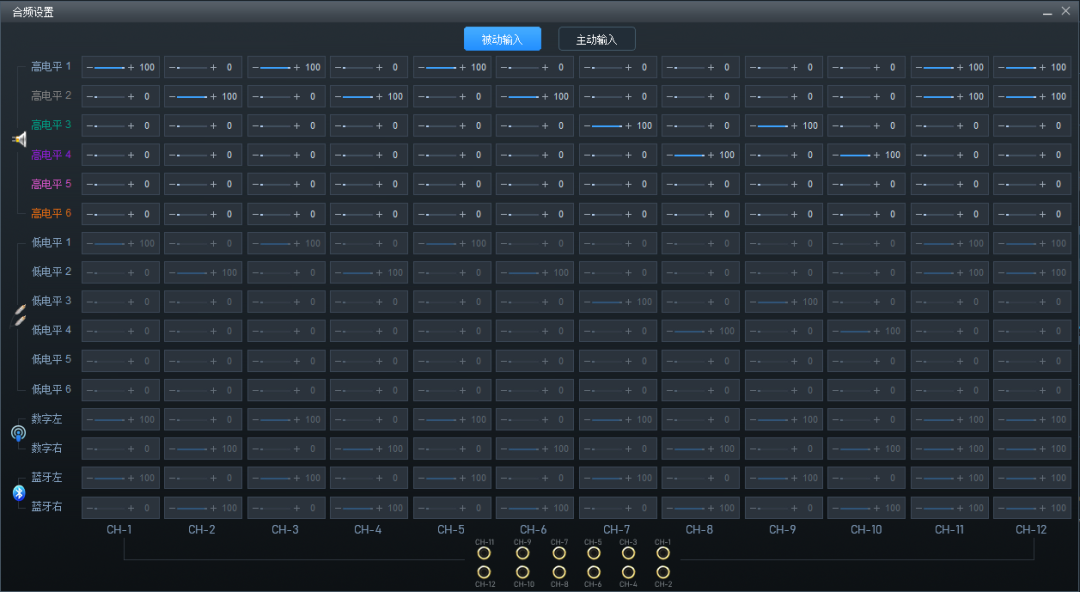Click the CH-12 output jack icon
Viewport: 1080px width, 592px height.
484,572
